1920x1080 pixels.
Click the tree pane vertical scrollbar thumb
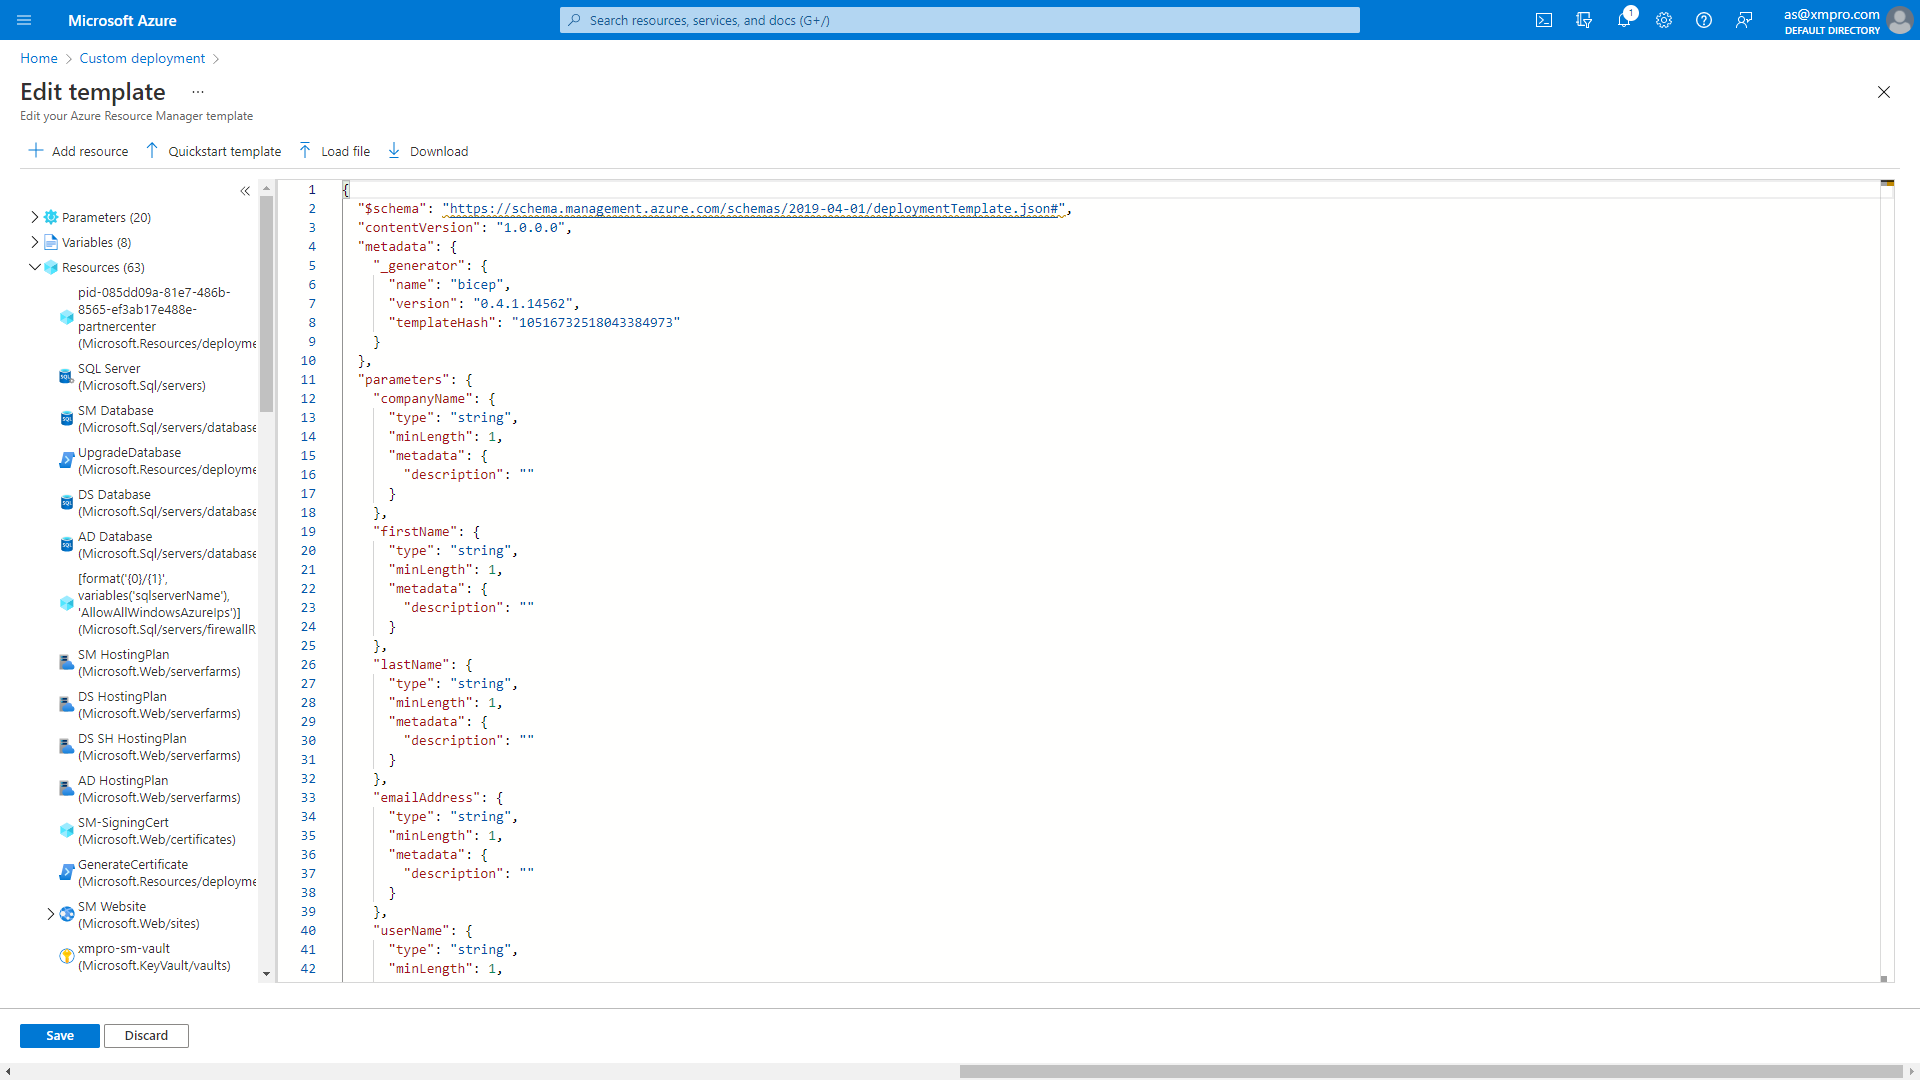point(266,304)
